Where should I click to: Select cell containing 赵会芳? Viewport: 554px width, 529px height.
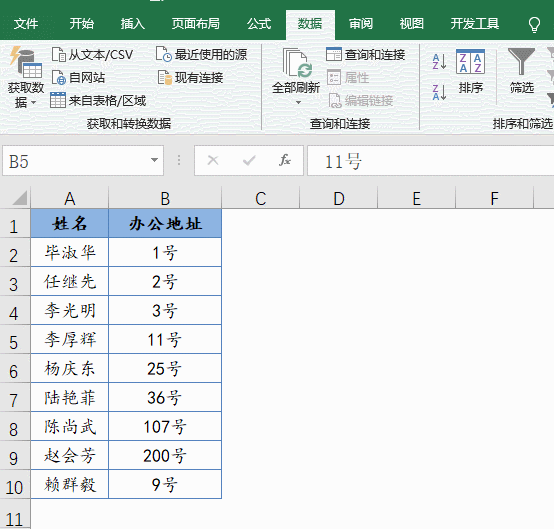(70, 455)
